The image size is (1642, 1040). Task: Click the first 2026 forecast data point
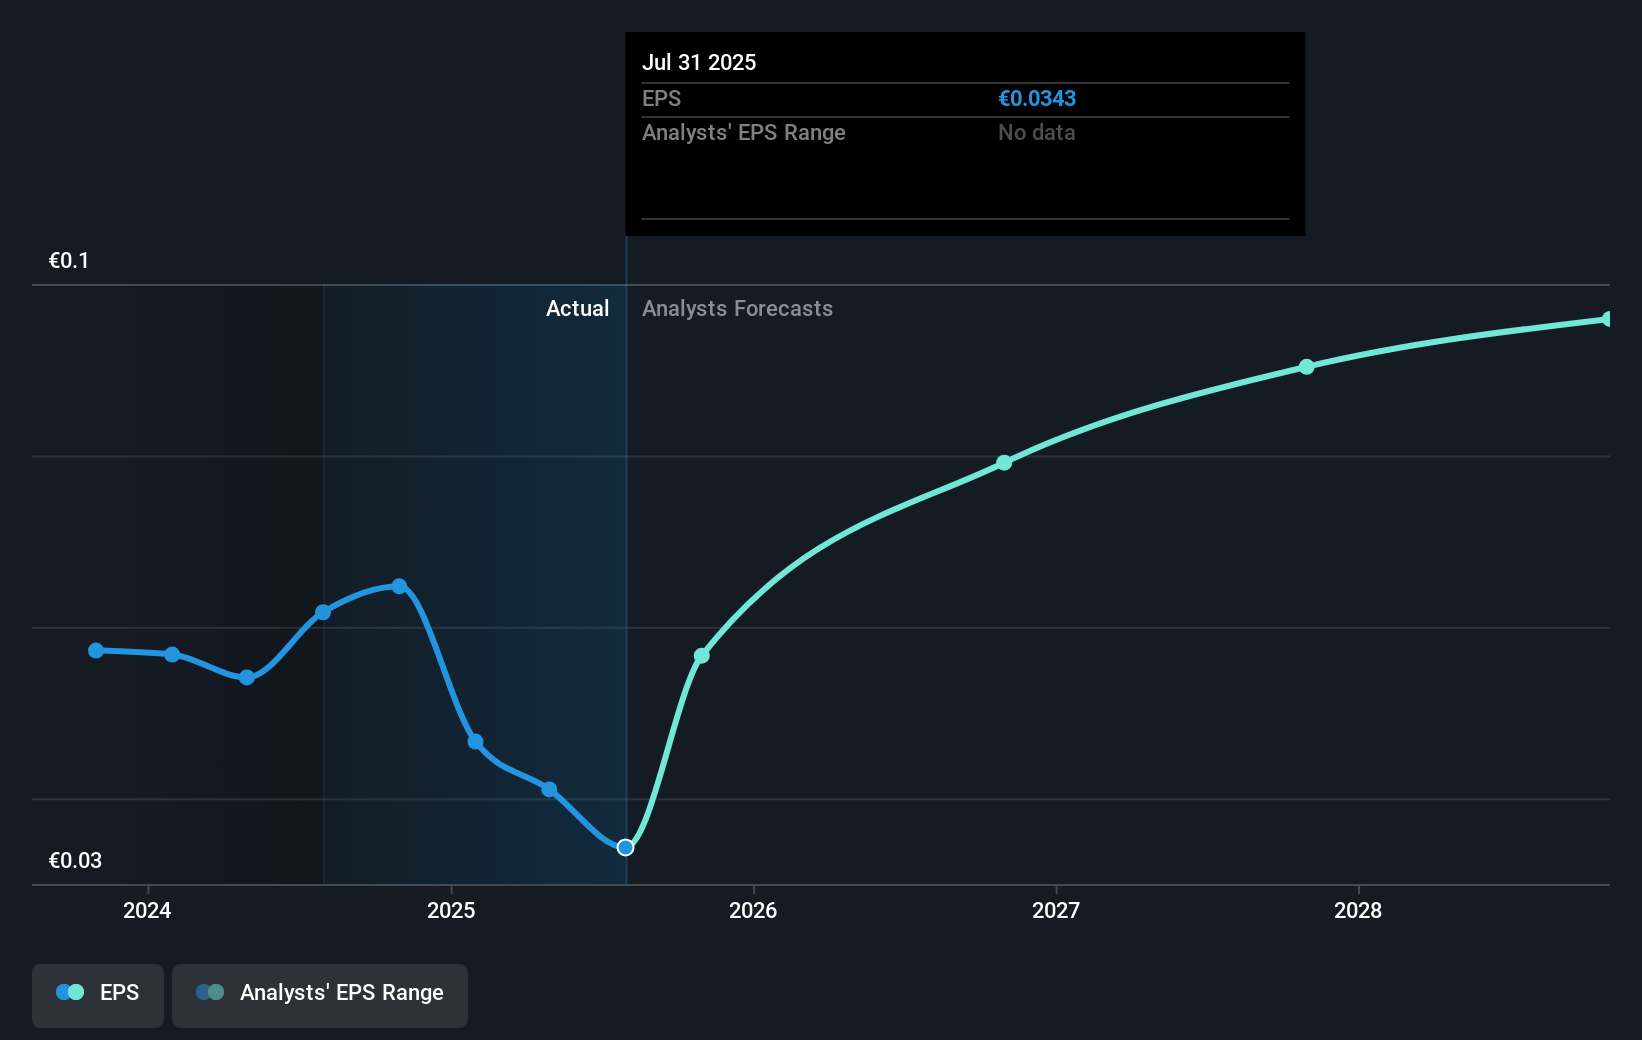(701, 656)
